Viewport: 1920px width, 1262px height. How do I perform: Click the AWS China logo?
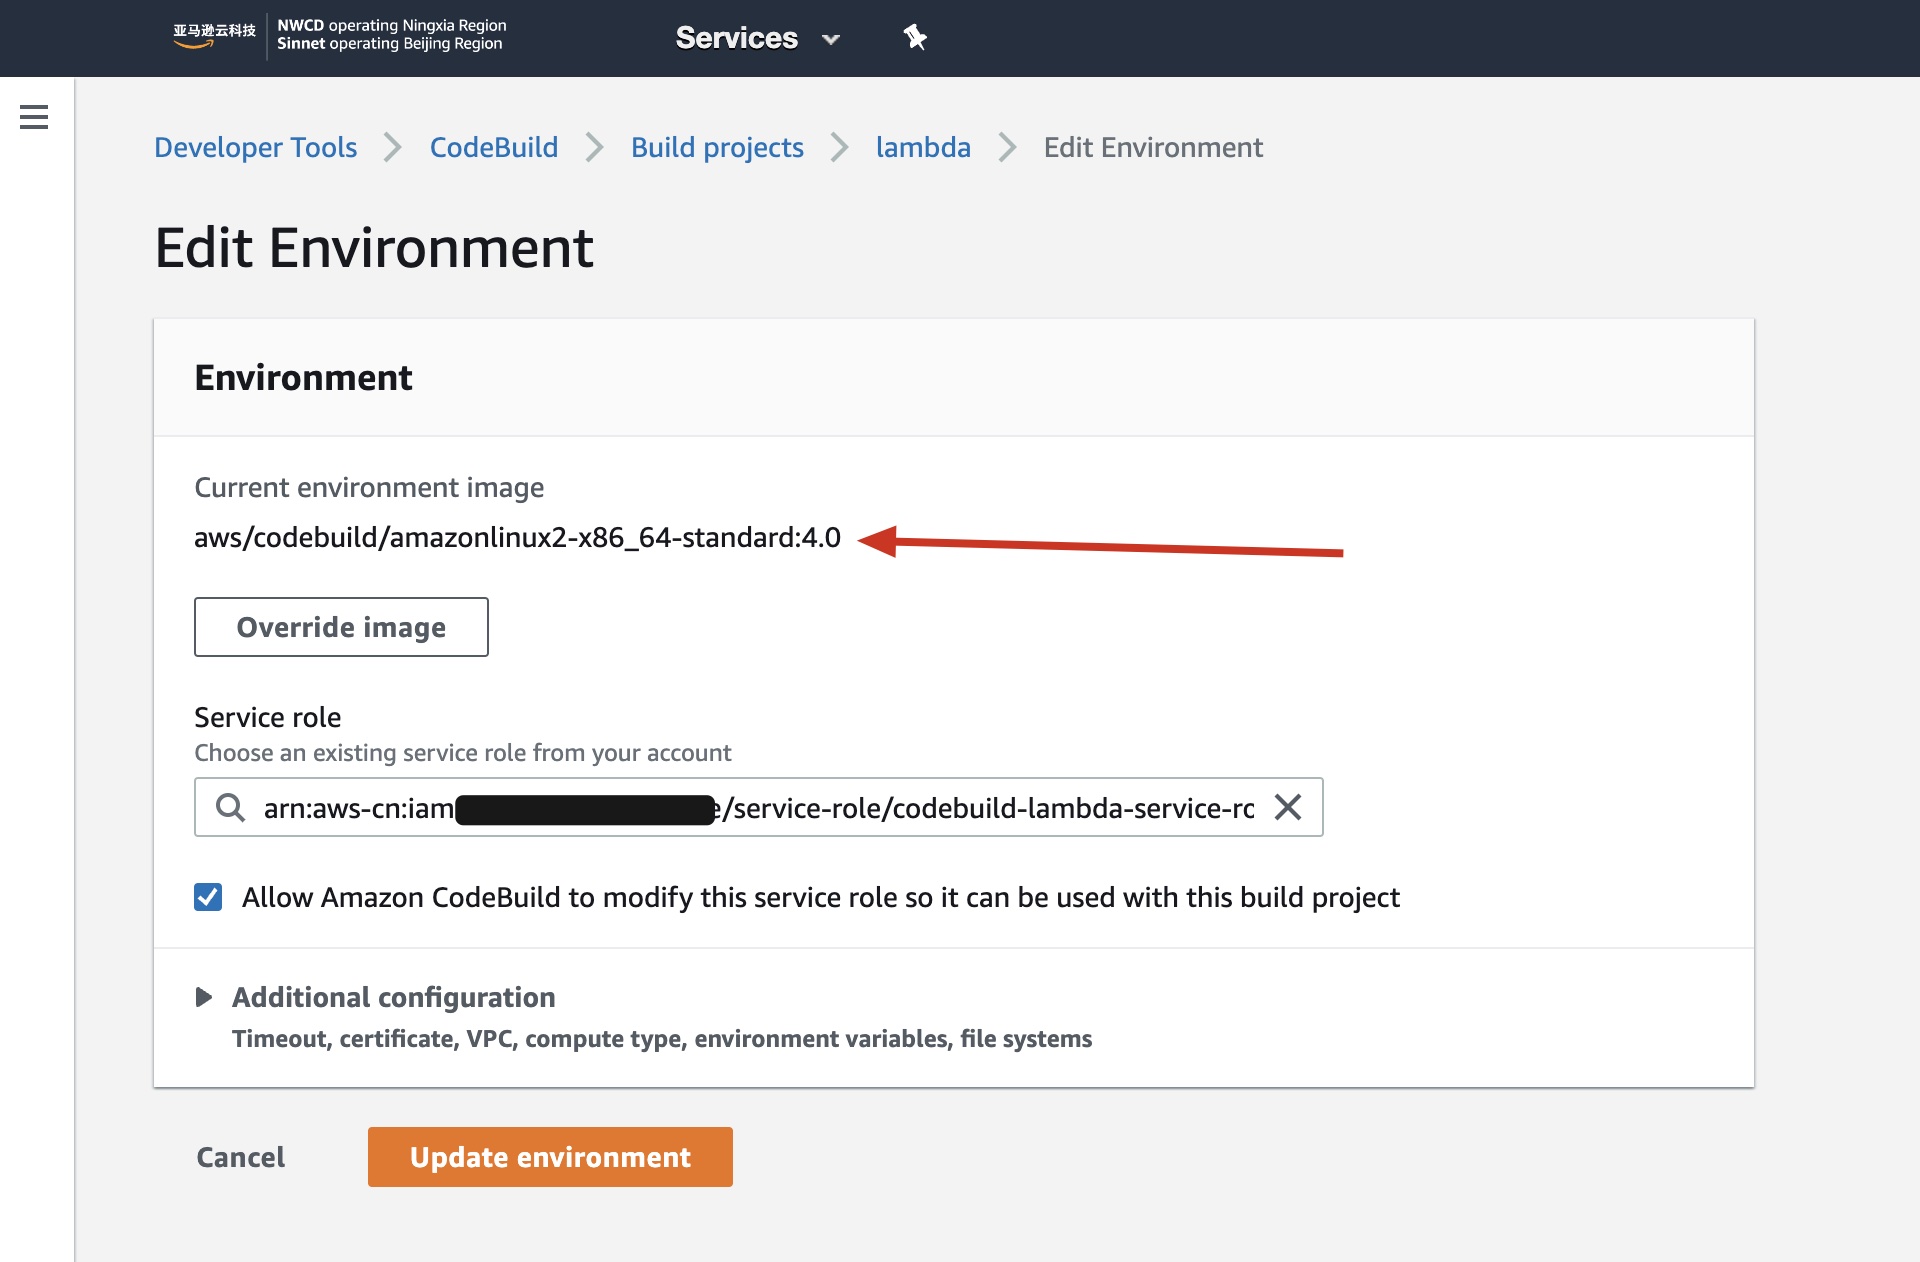click(x=214, y=36)
